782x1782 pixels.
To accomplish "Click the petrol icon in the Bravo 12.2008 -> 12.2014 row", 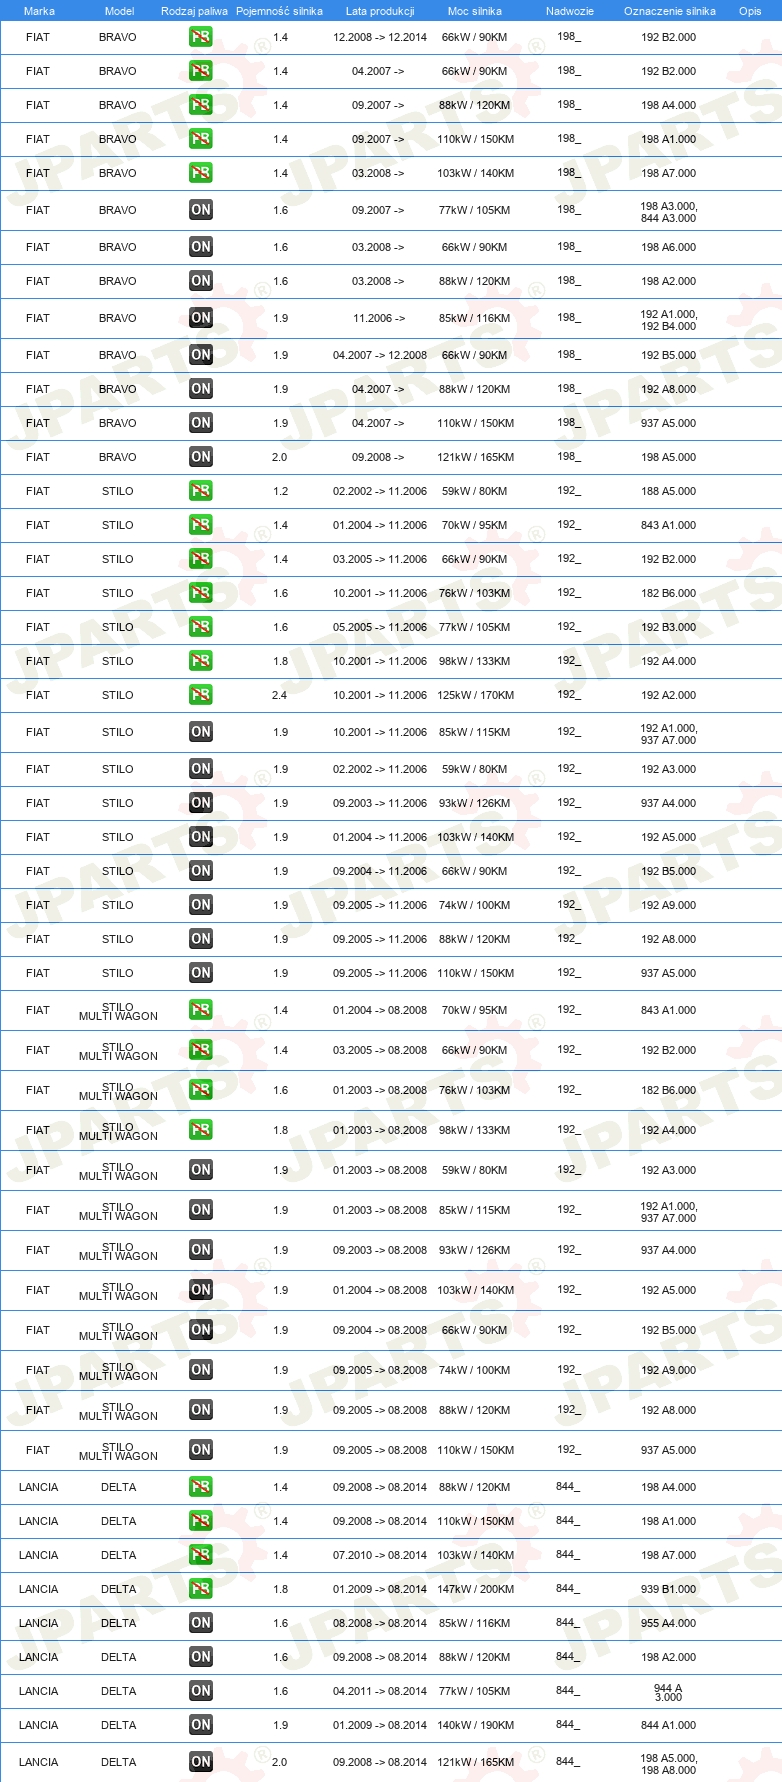I will [201, 37].
